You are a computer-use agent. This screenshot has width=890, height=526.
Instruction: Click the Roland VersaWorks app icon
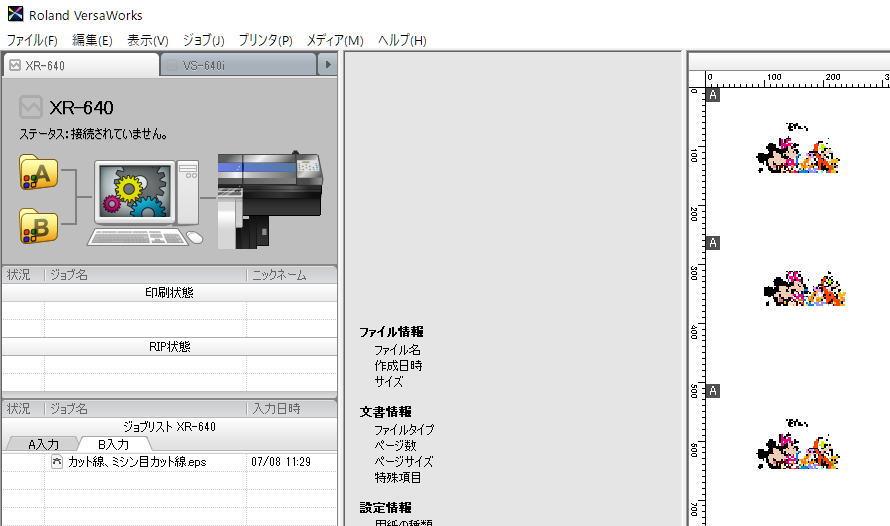coord(15,14)
